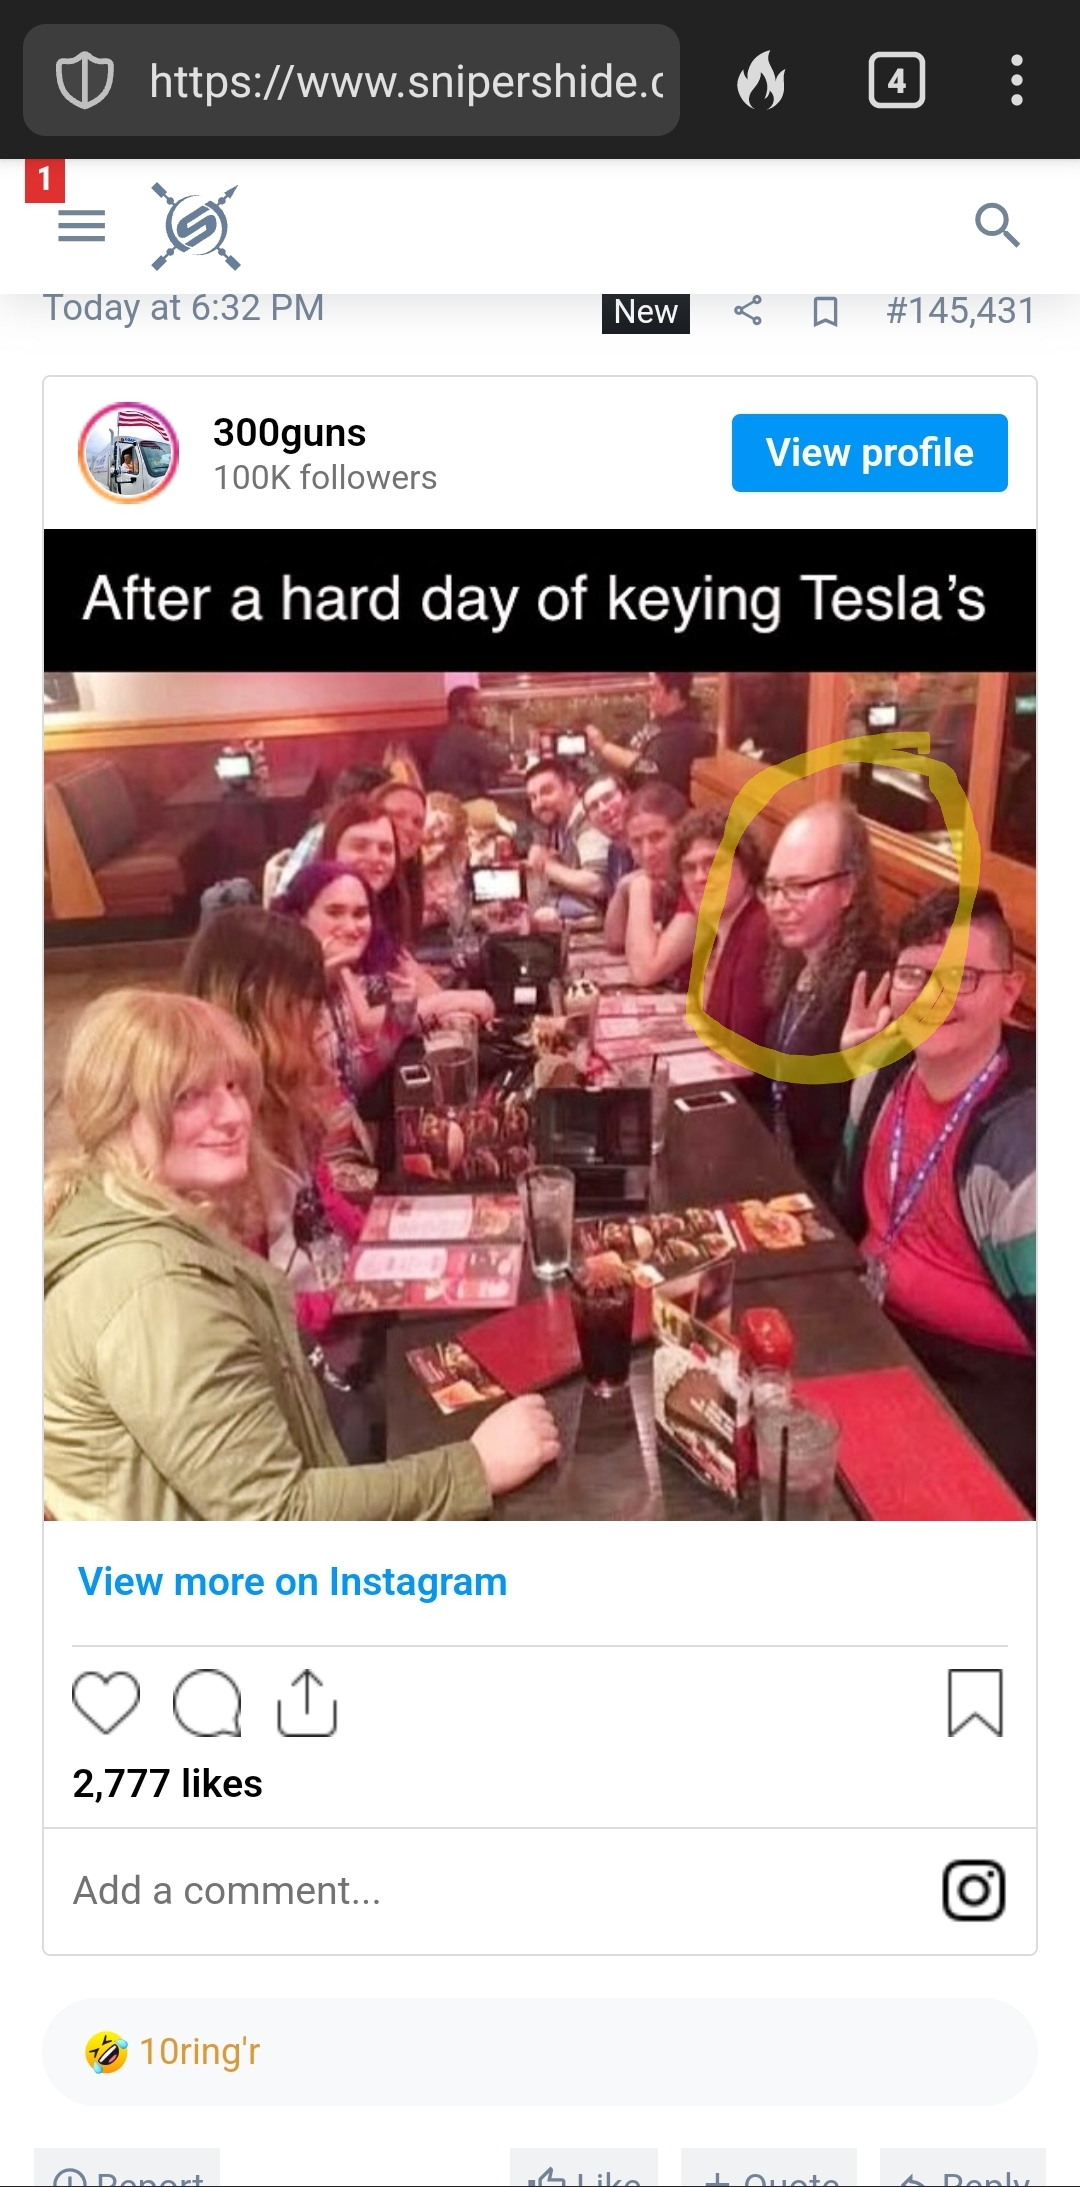1080x2187 pixels.
Task: Open the forum search magnifier
Action: 996,225
